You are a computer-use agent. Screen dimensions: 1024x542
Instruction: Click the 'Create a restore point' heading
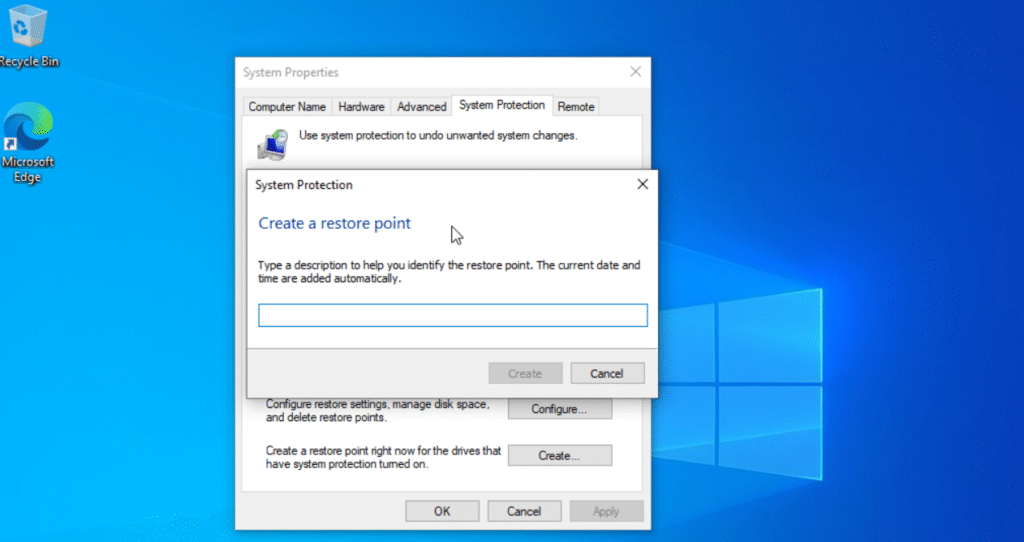(334, 223)
